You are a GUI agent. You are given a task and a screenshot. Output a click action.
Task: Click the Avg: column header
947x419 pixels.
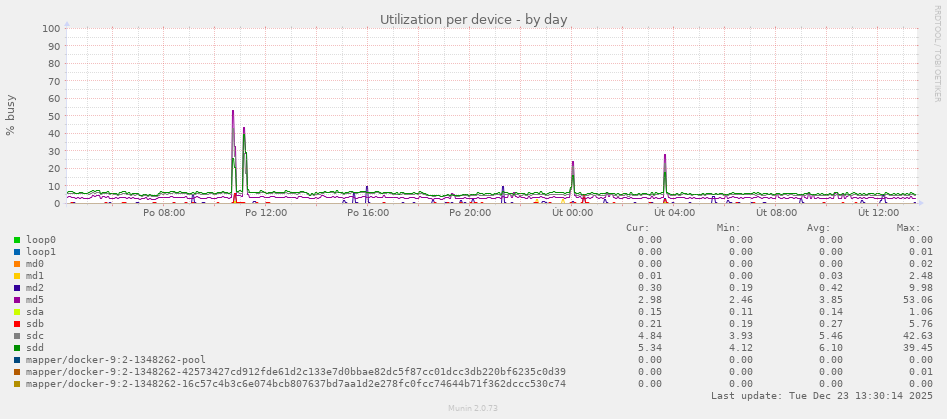pyautogui.click(x=818, y=228)
